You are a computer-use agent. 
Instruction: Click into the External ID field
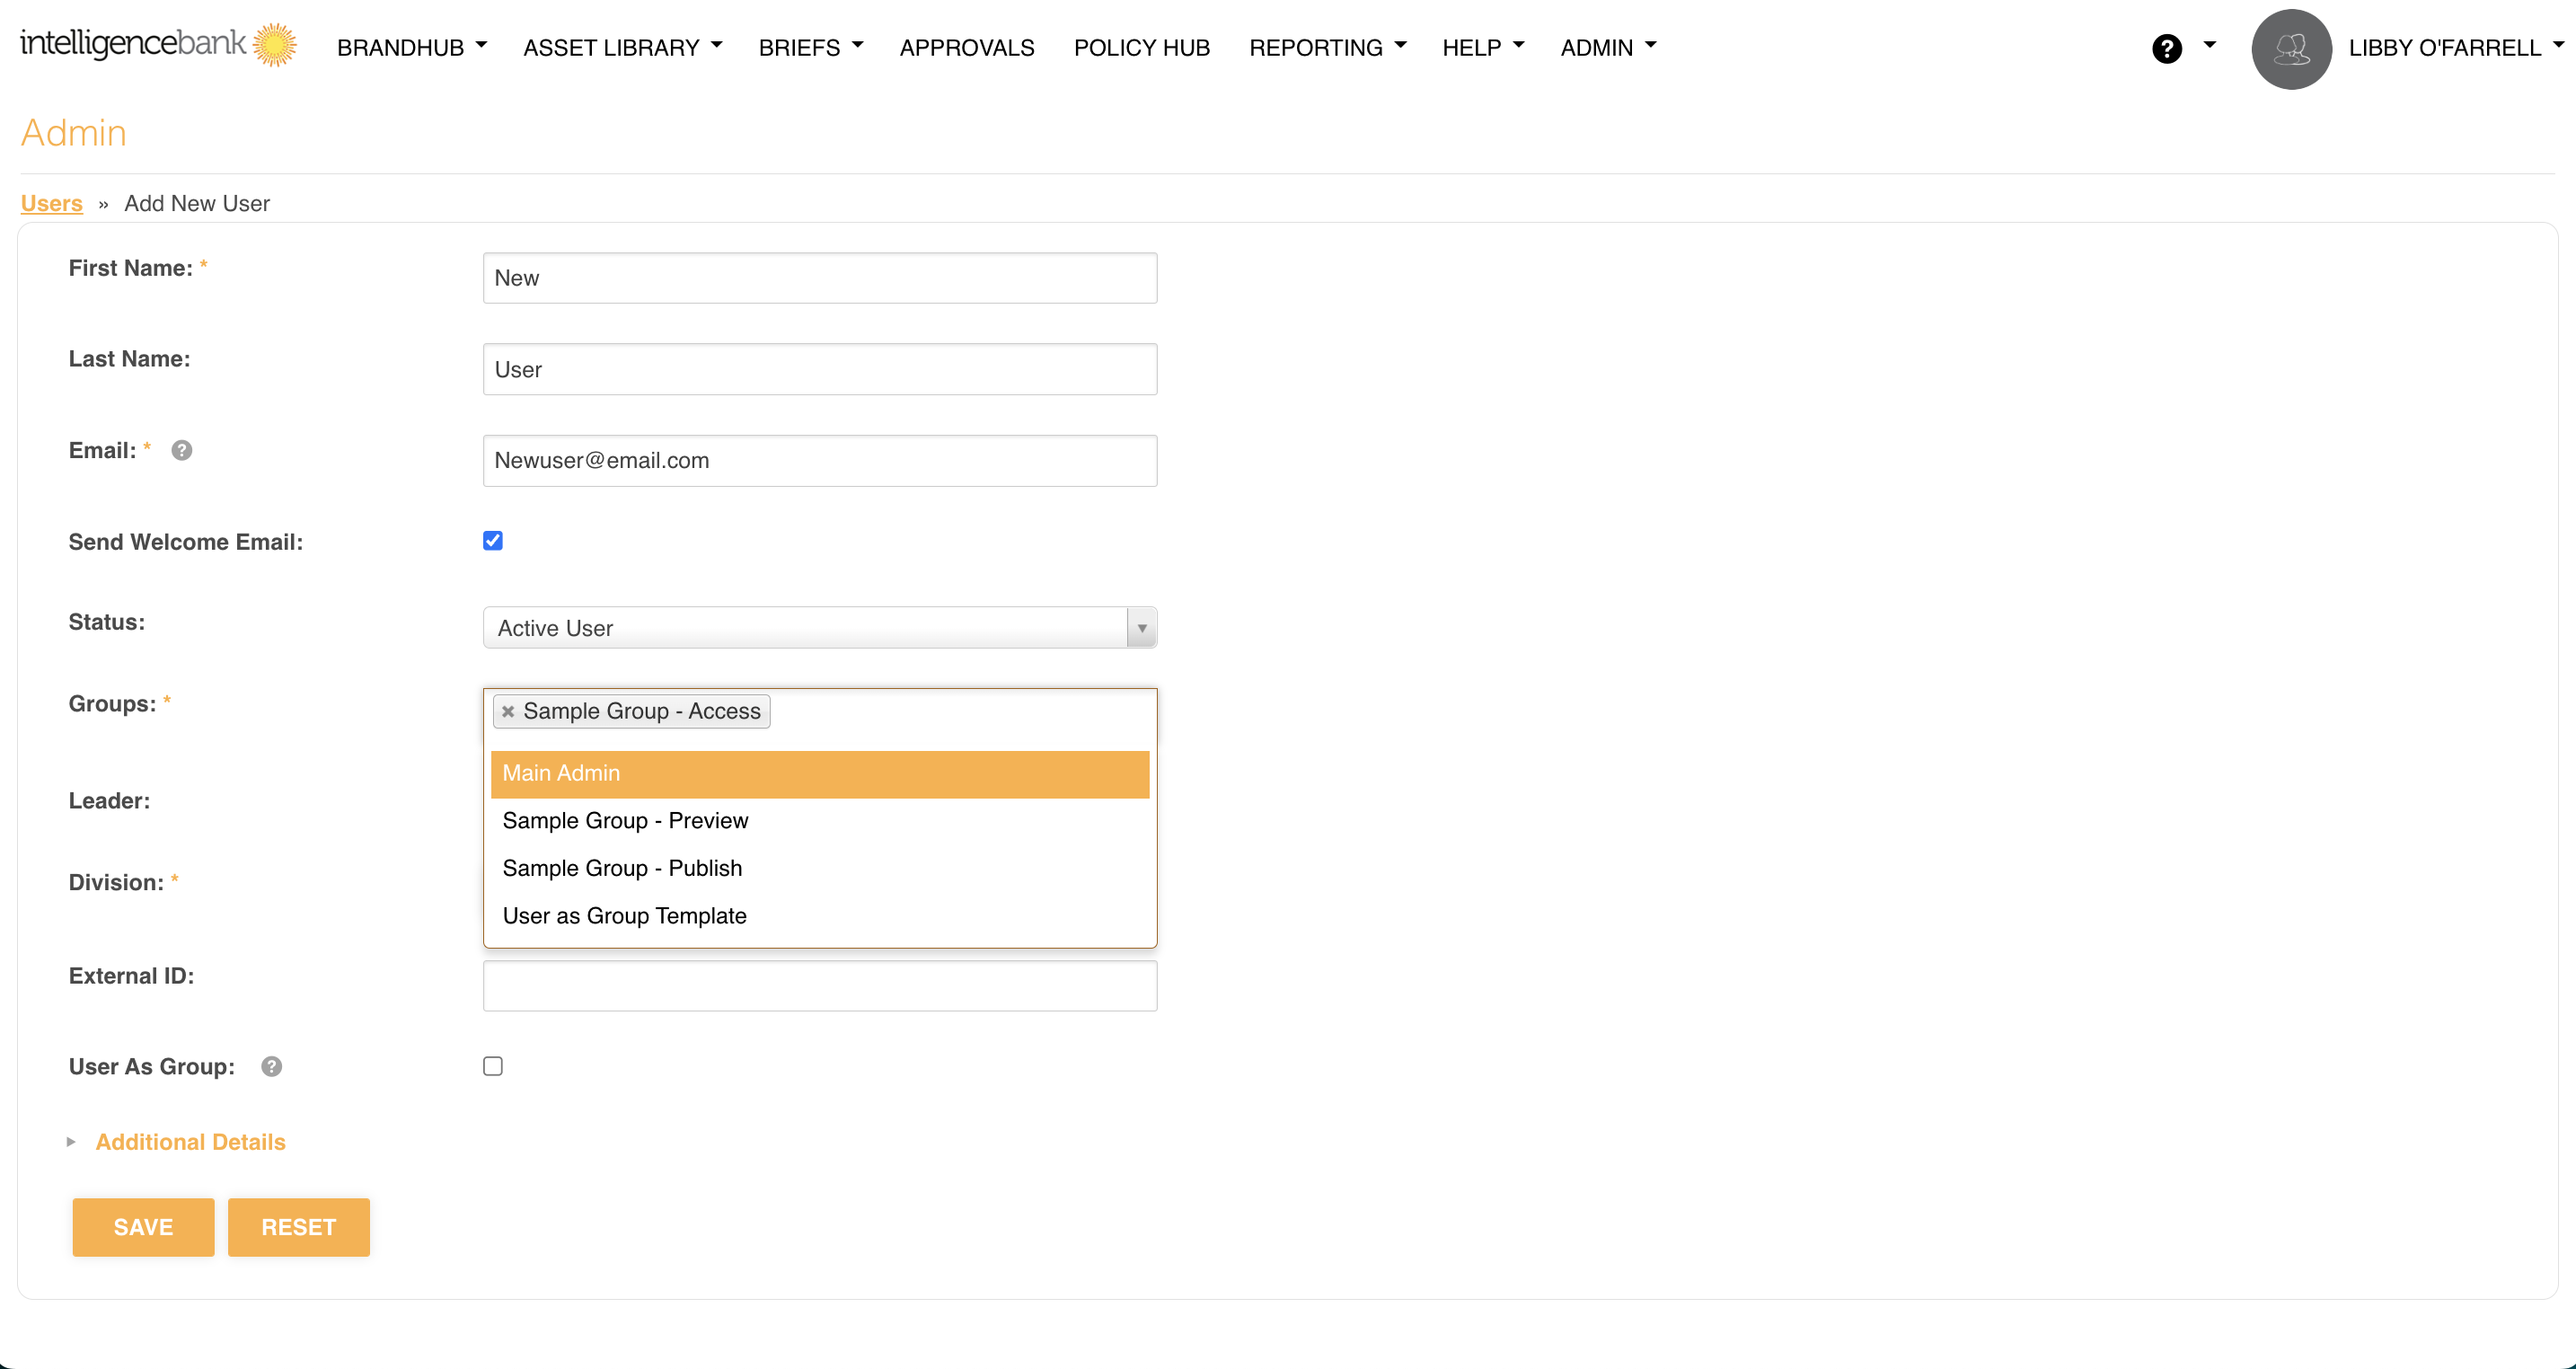pyautogui.click(x=819, y=985)
